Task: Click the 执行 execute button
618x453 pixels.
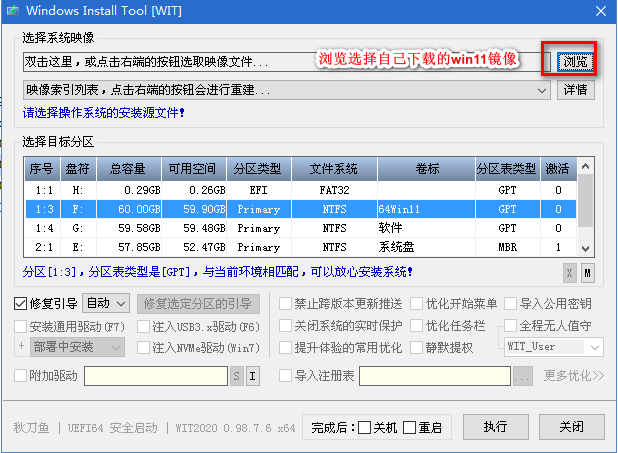Action: pyautogui.click(x=496, y=427)
